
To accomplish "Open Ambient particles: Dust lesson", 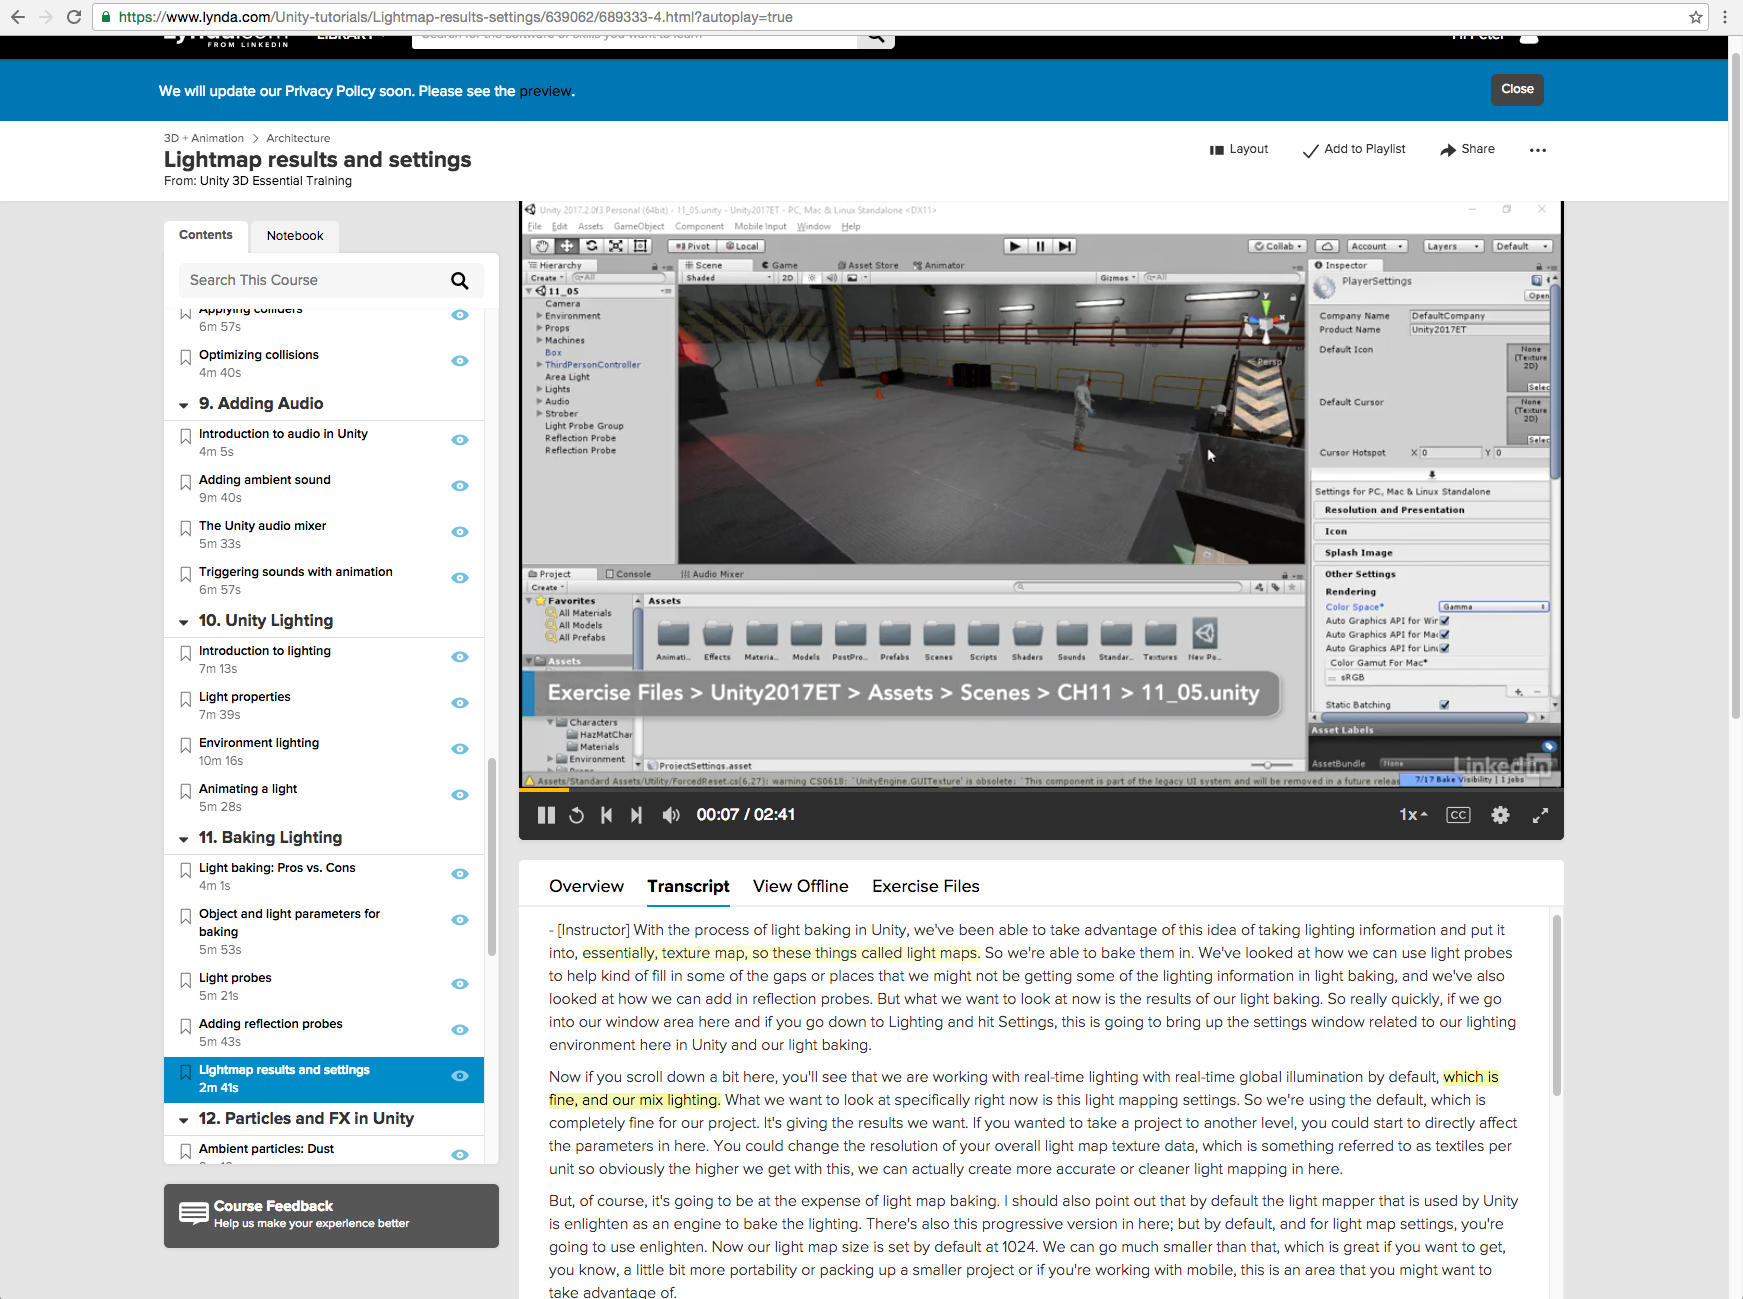I will pyautogui.click(x=267, y=1149).
